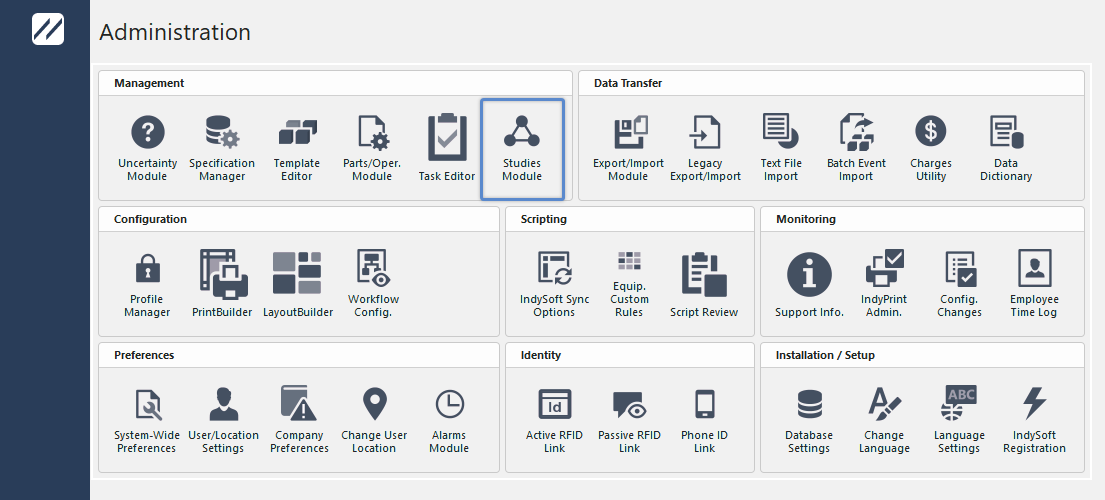Click the Management section header
The width and height of the screenshot is (1105, 500).
click(x=149, y=83)
